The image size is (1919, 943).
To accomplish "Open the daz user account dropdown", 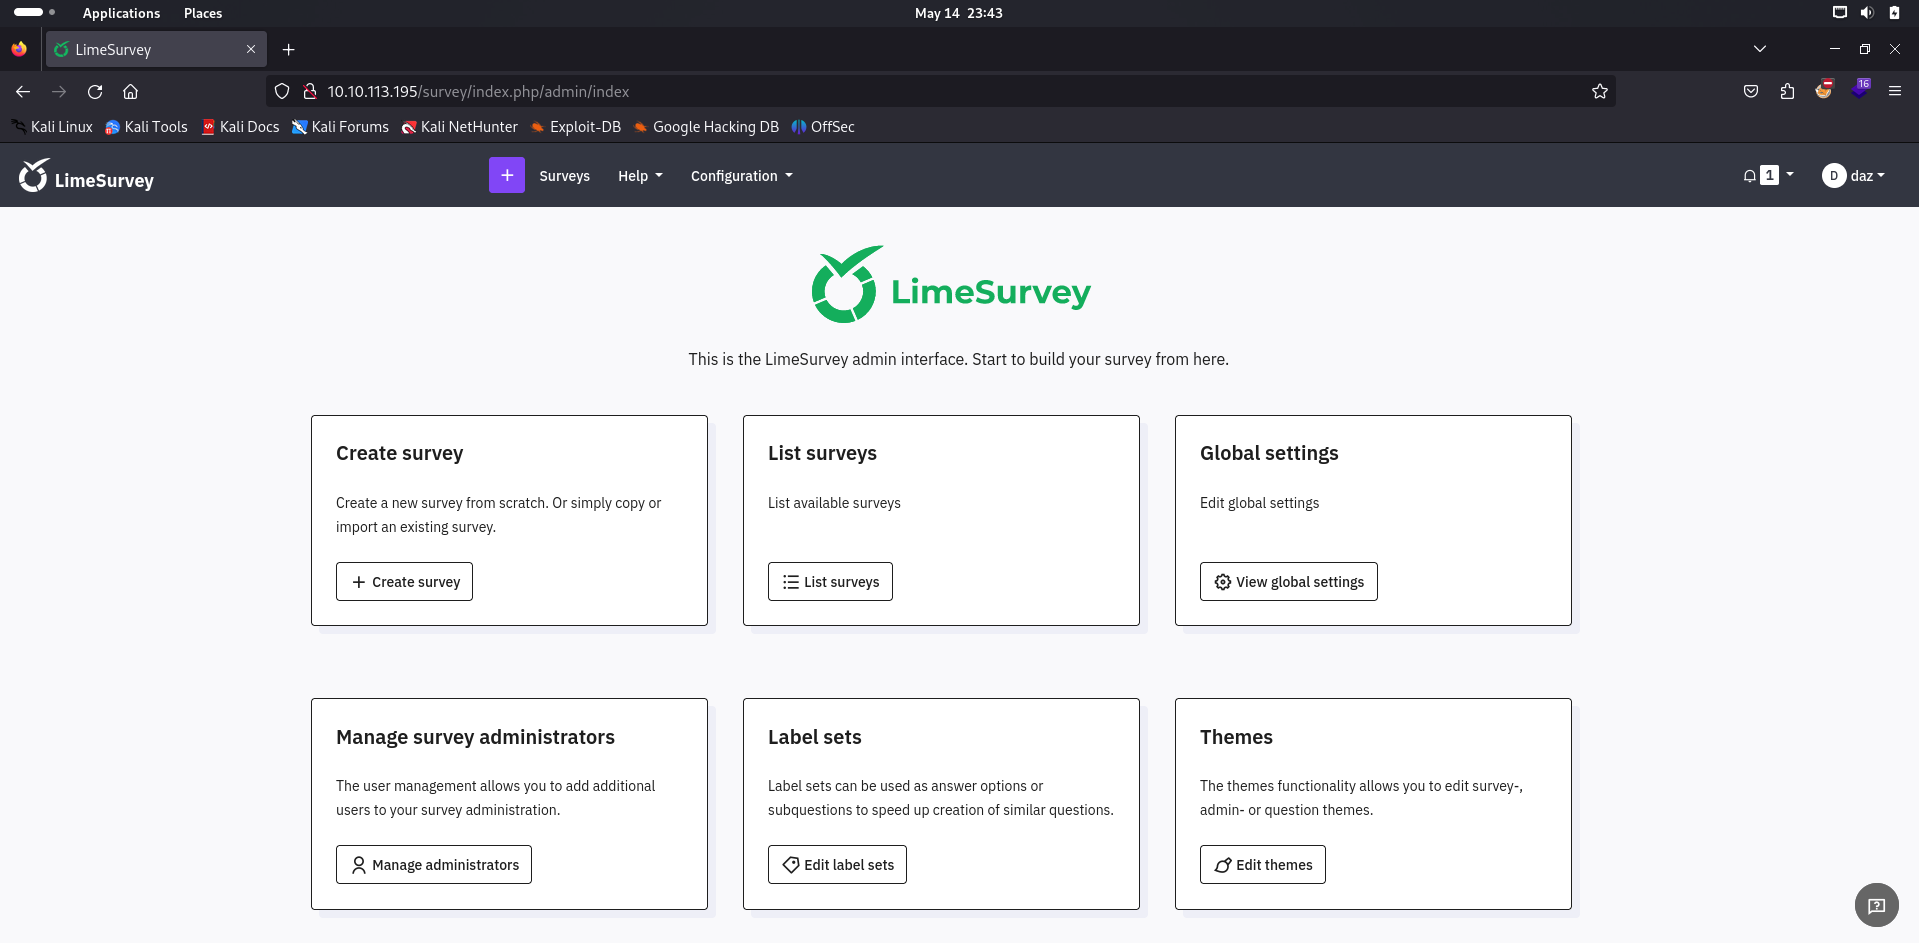I will click(x=1853, y=176).
